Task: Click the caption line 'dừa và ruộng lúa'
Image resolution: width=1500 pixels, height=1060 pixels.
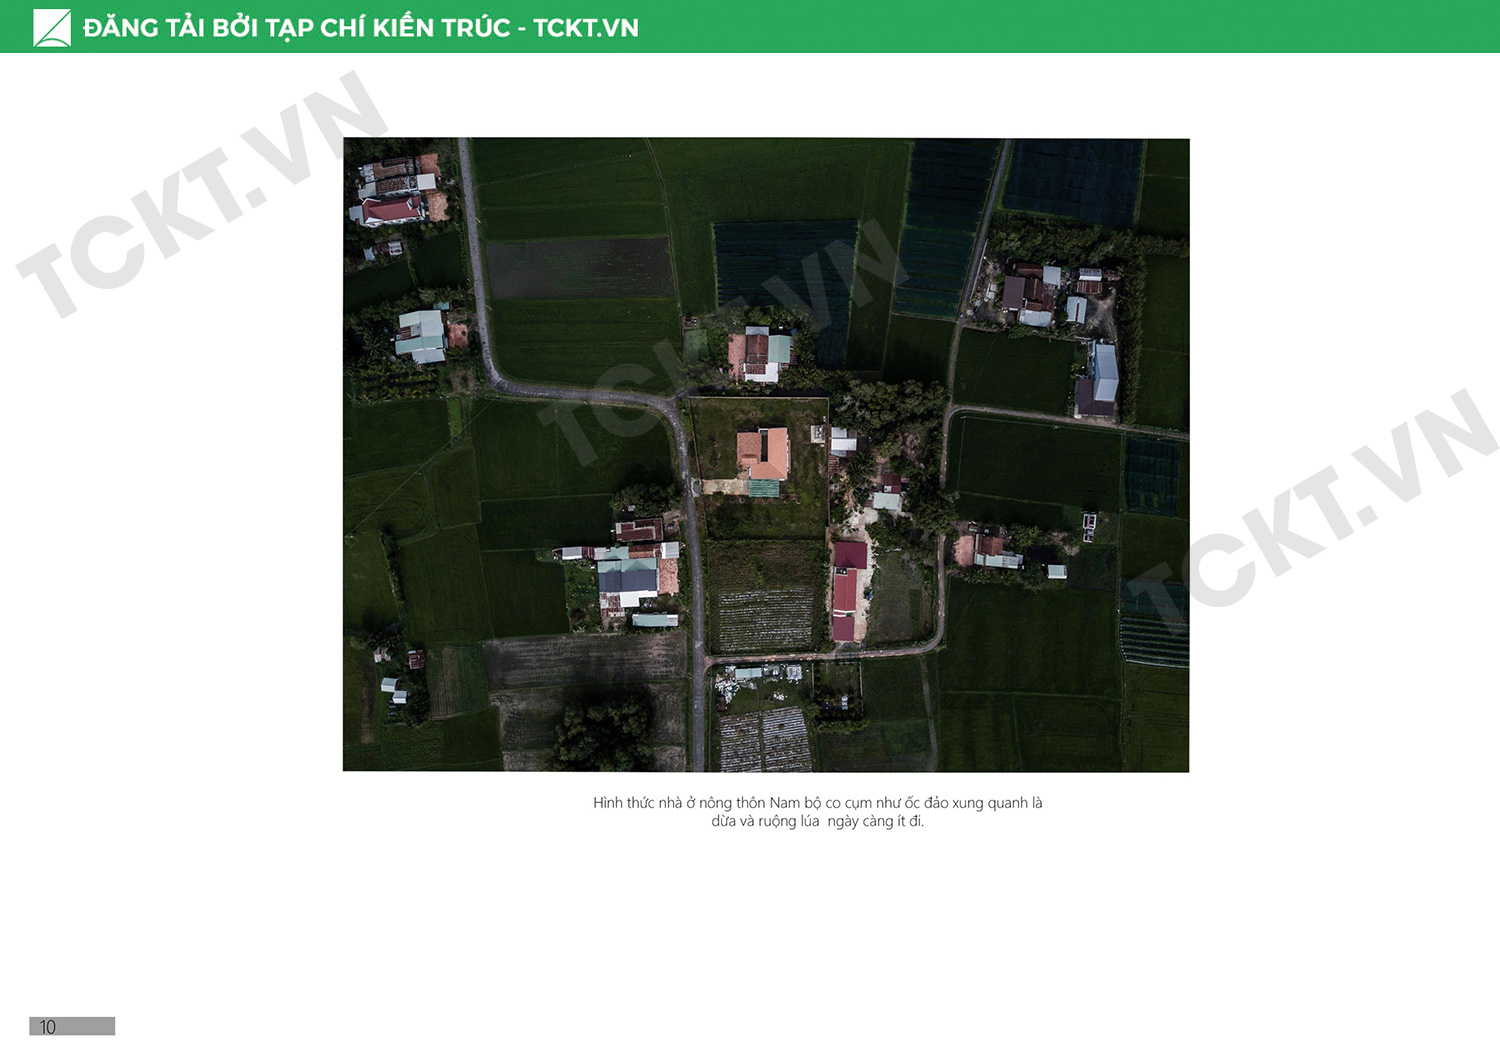Action: coord(817,822)
